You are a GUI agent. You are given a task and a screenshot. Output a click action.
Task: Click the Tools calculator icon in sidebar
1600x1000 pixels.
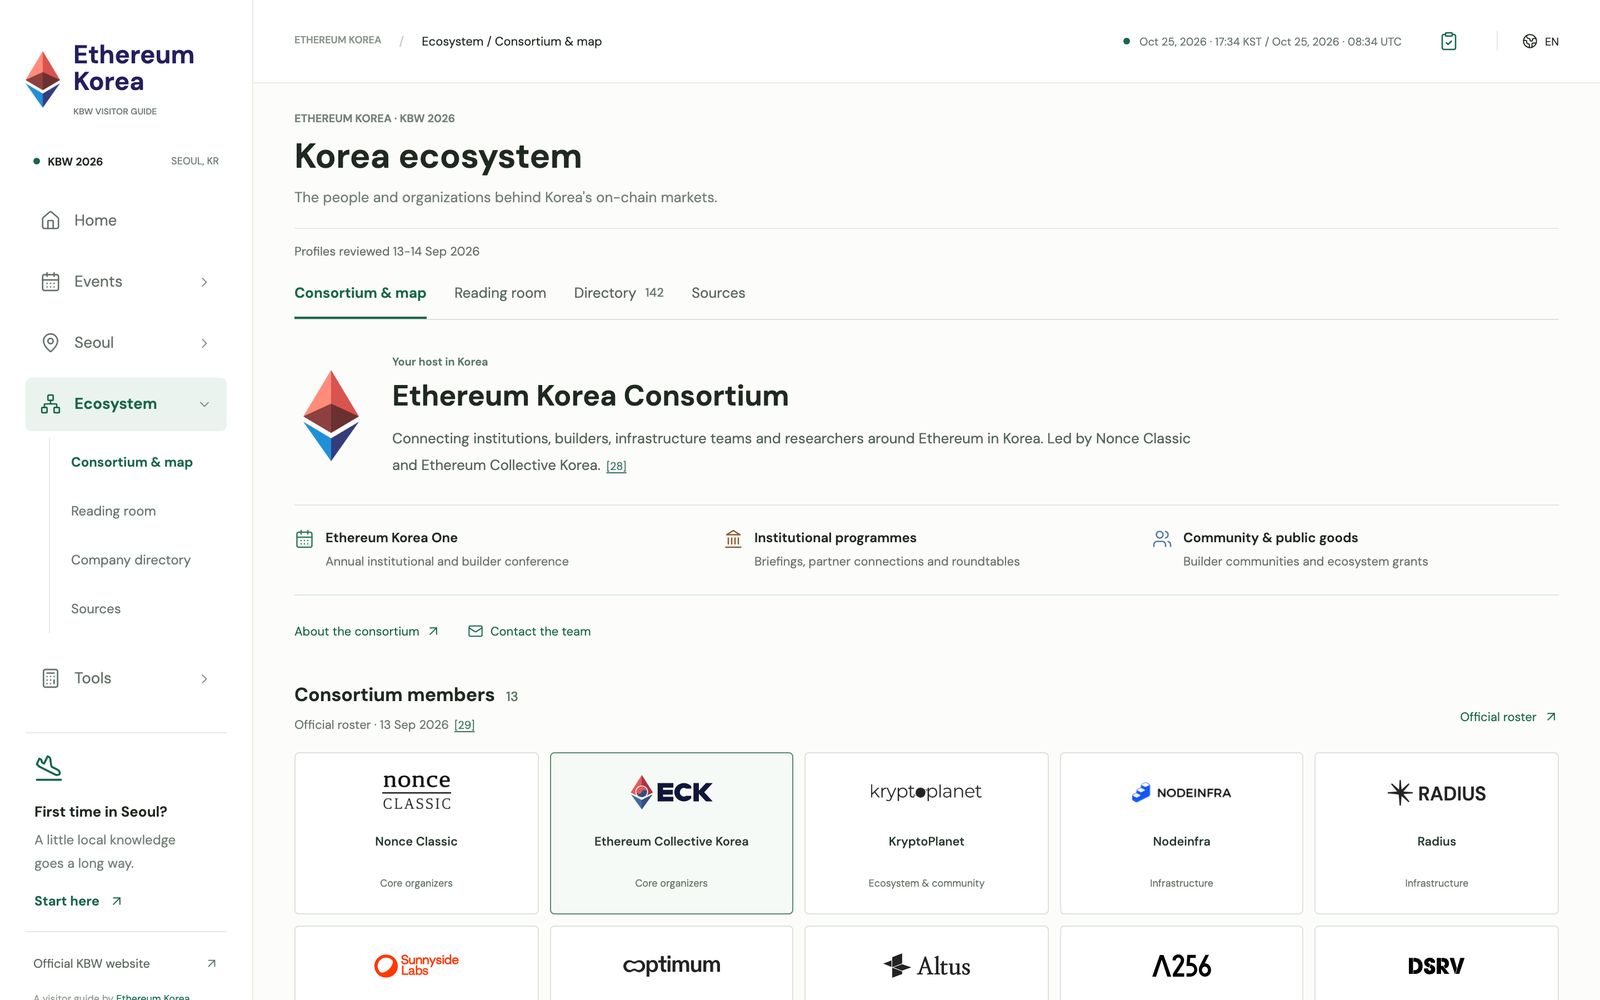point(50,678)
